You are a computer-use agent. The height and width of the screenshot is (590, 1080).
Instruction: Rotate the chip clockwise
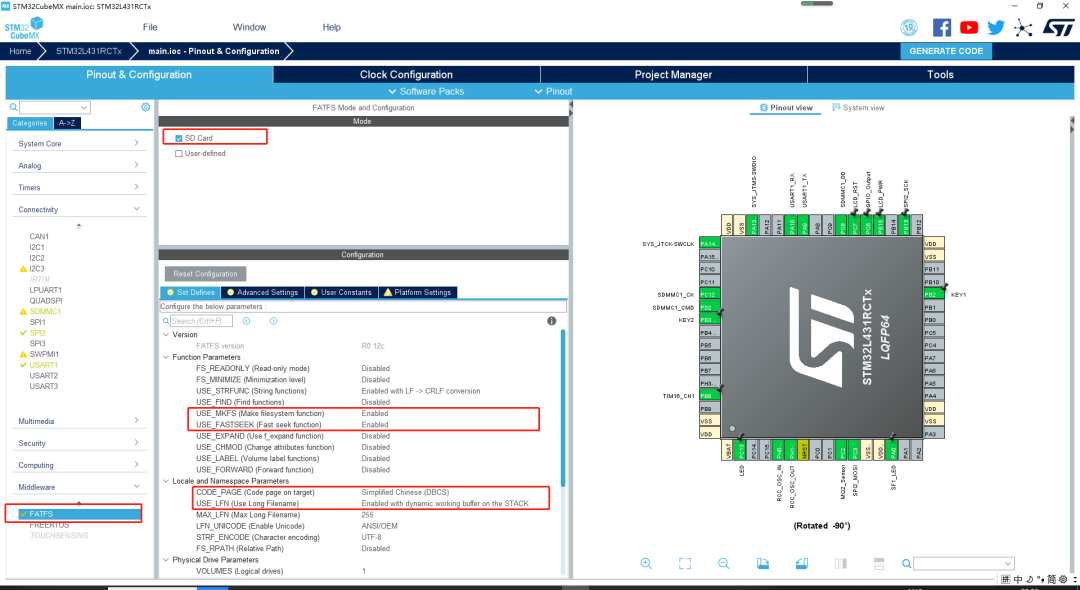(762, 563)
